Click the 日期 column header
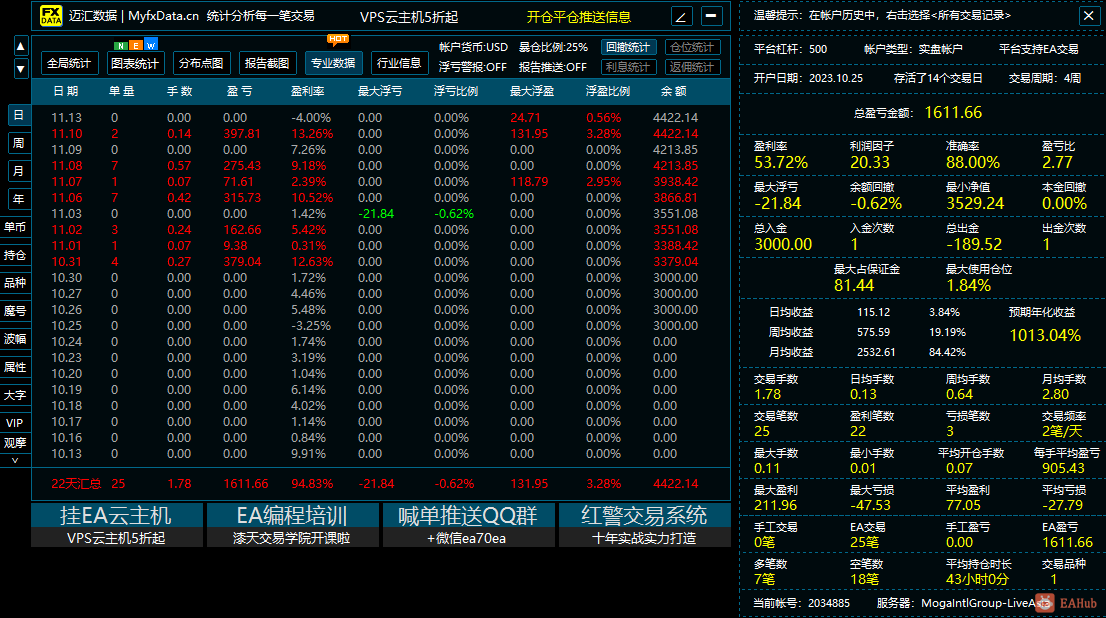 tap(66, 91)
